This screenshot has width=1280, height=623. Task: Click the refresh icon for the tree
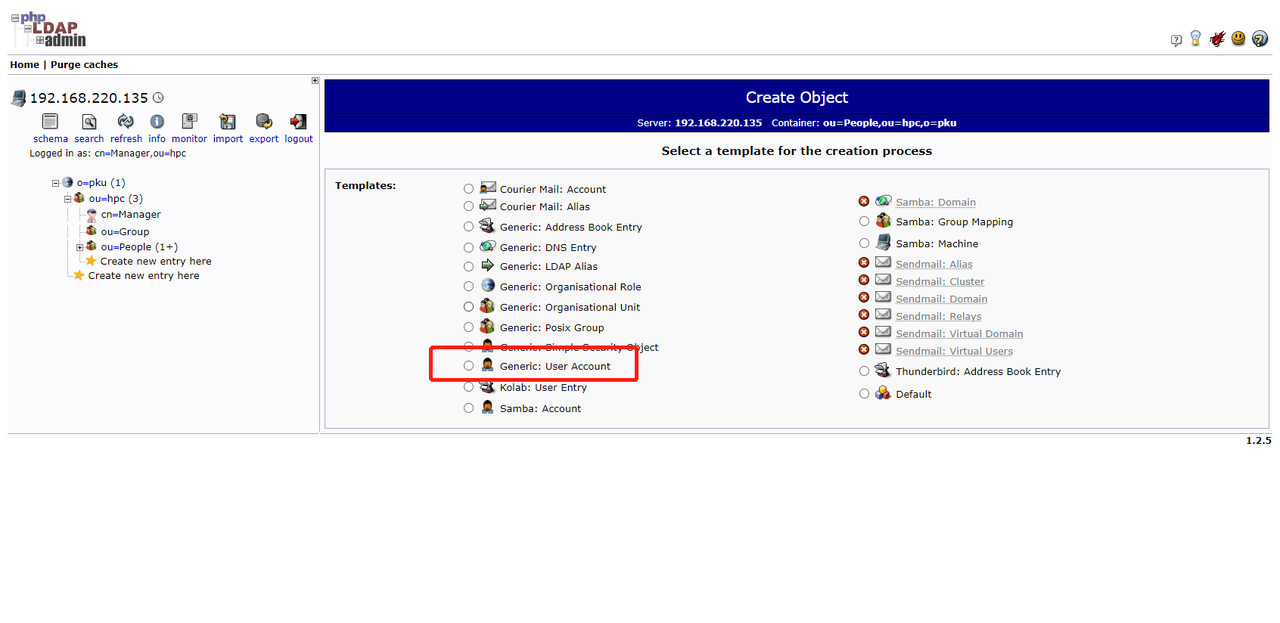[x=126, y=122]
